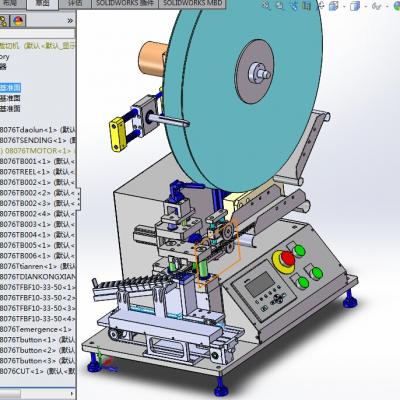Select the 08076Temergence<1> component
Image resolution: width=400 pixels, height=400 pixels.
36,329
